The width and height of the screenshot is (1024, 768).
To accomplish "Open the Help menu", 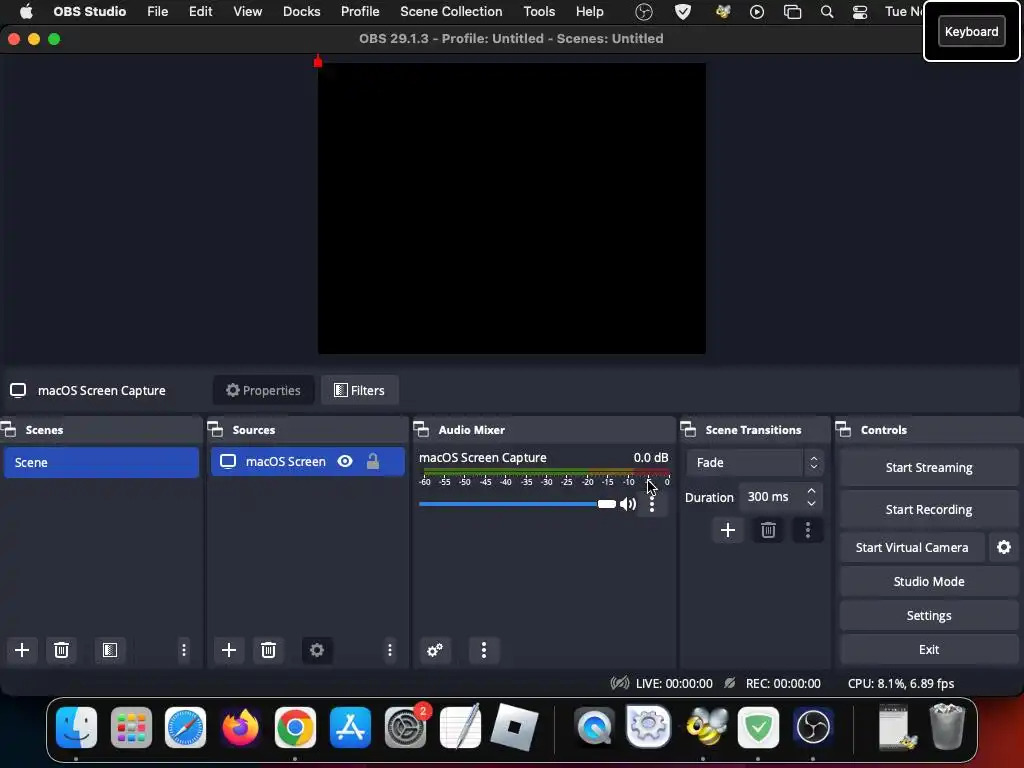I will tap(590, 12).
